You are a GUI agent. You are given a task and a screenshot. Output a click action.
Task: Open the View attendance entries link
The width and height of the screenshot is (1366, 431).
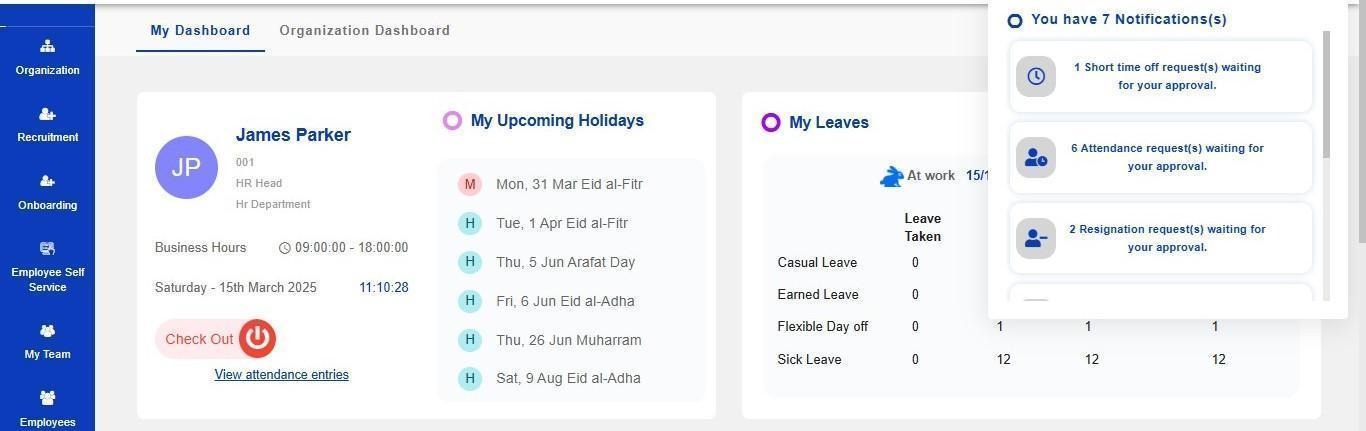[x=281, y=375]
